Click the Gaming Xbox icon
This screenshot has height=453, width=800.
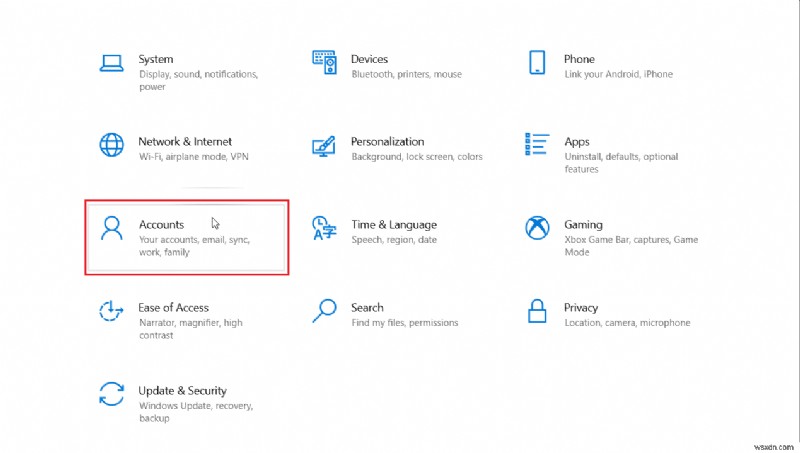coord(537,228)
